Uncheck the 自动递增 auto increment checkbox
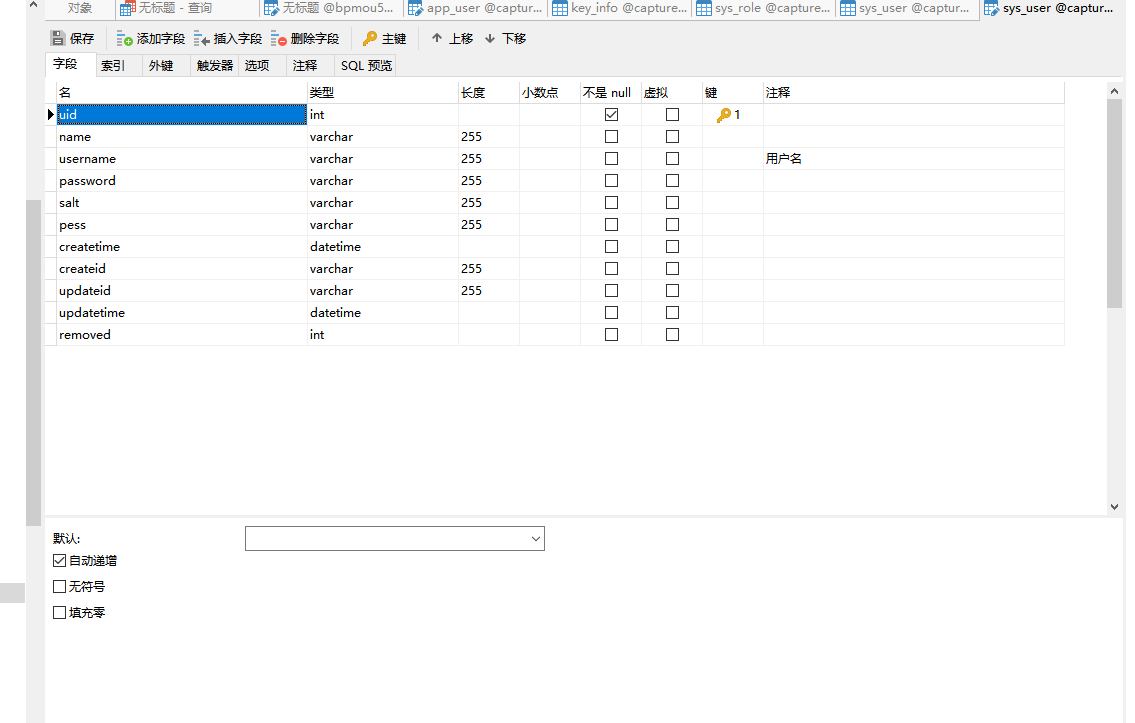Image resolution: width=1135 pixels, height=723 pixels. click(59, 560)
